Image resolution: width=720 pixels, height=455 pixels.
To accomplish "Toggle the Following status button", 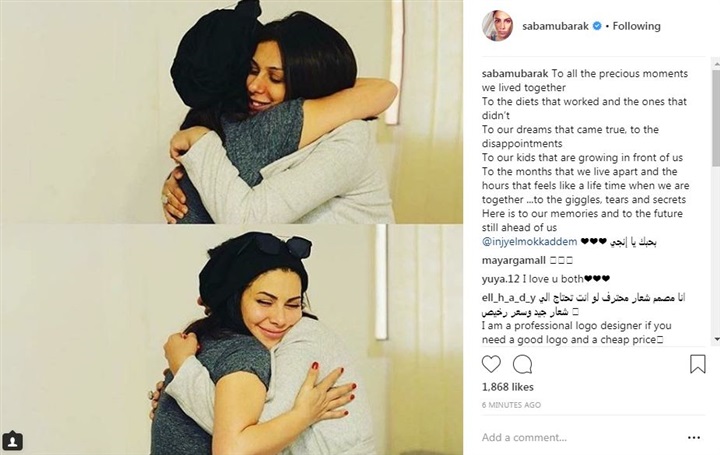I will [636, 26].
